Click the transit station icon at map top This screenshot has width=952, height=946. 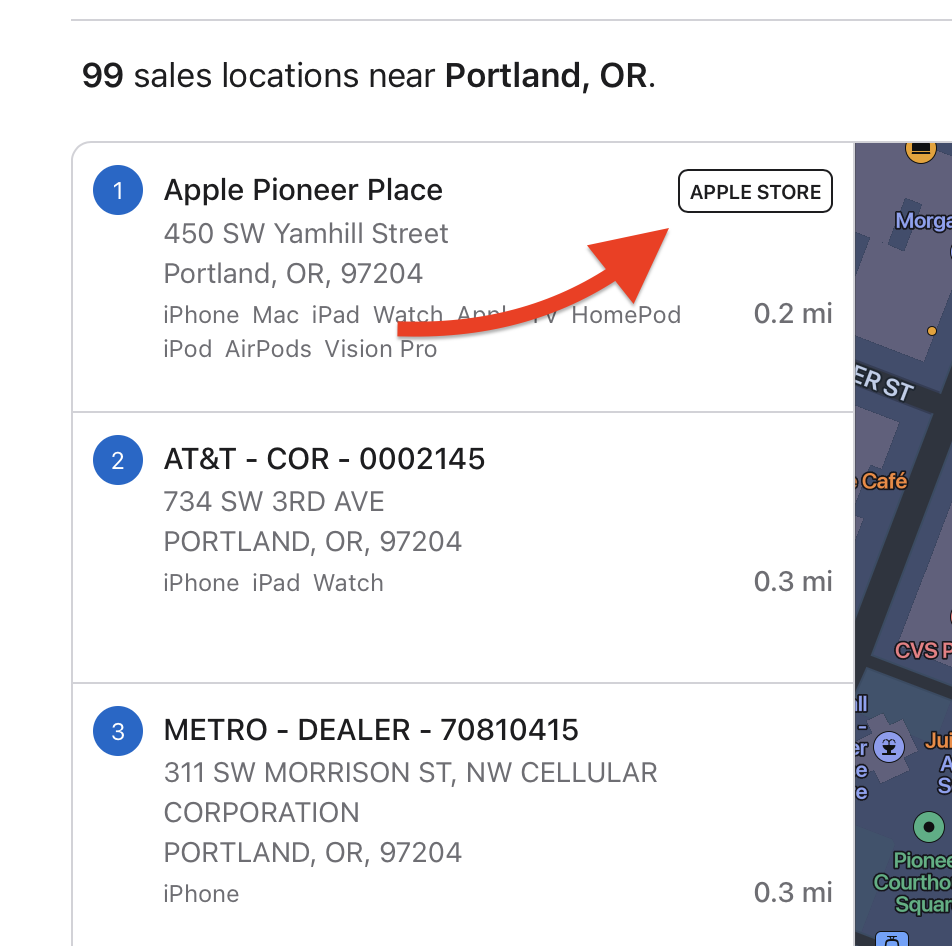[x=919, y=150]
